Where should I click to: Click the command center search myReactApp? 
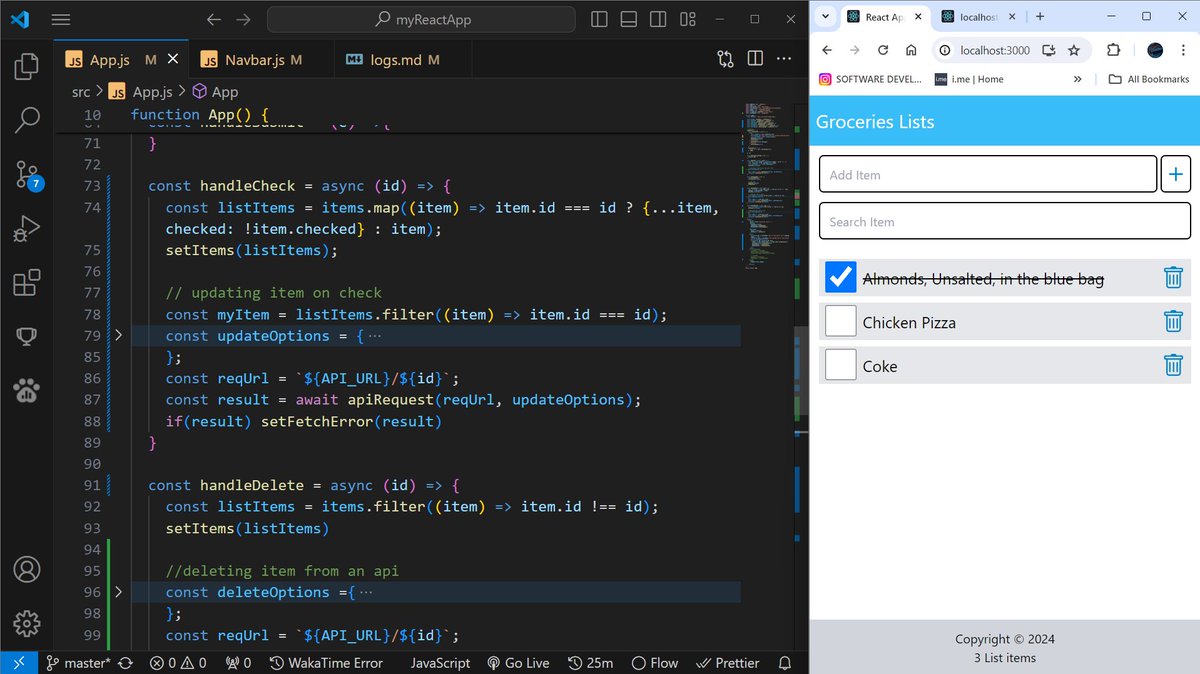421,19
